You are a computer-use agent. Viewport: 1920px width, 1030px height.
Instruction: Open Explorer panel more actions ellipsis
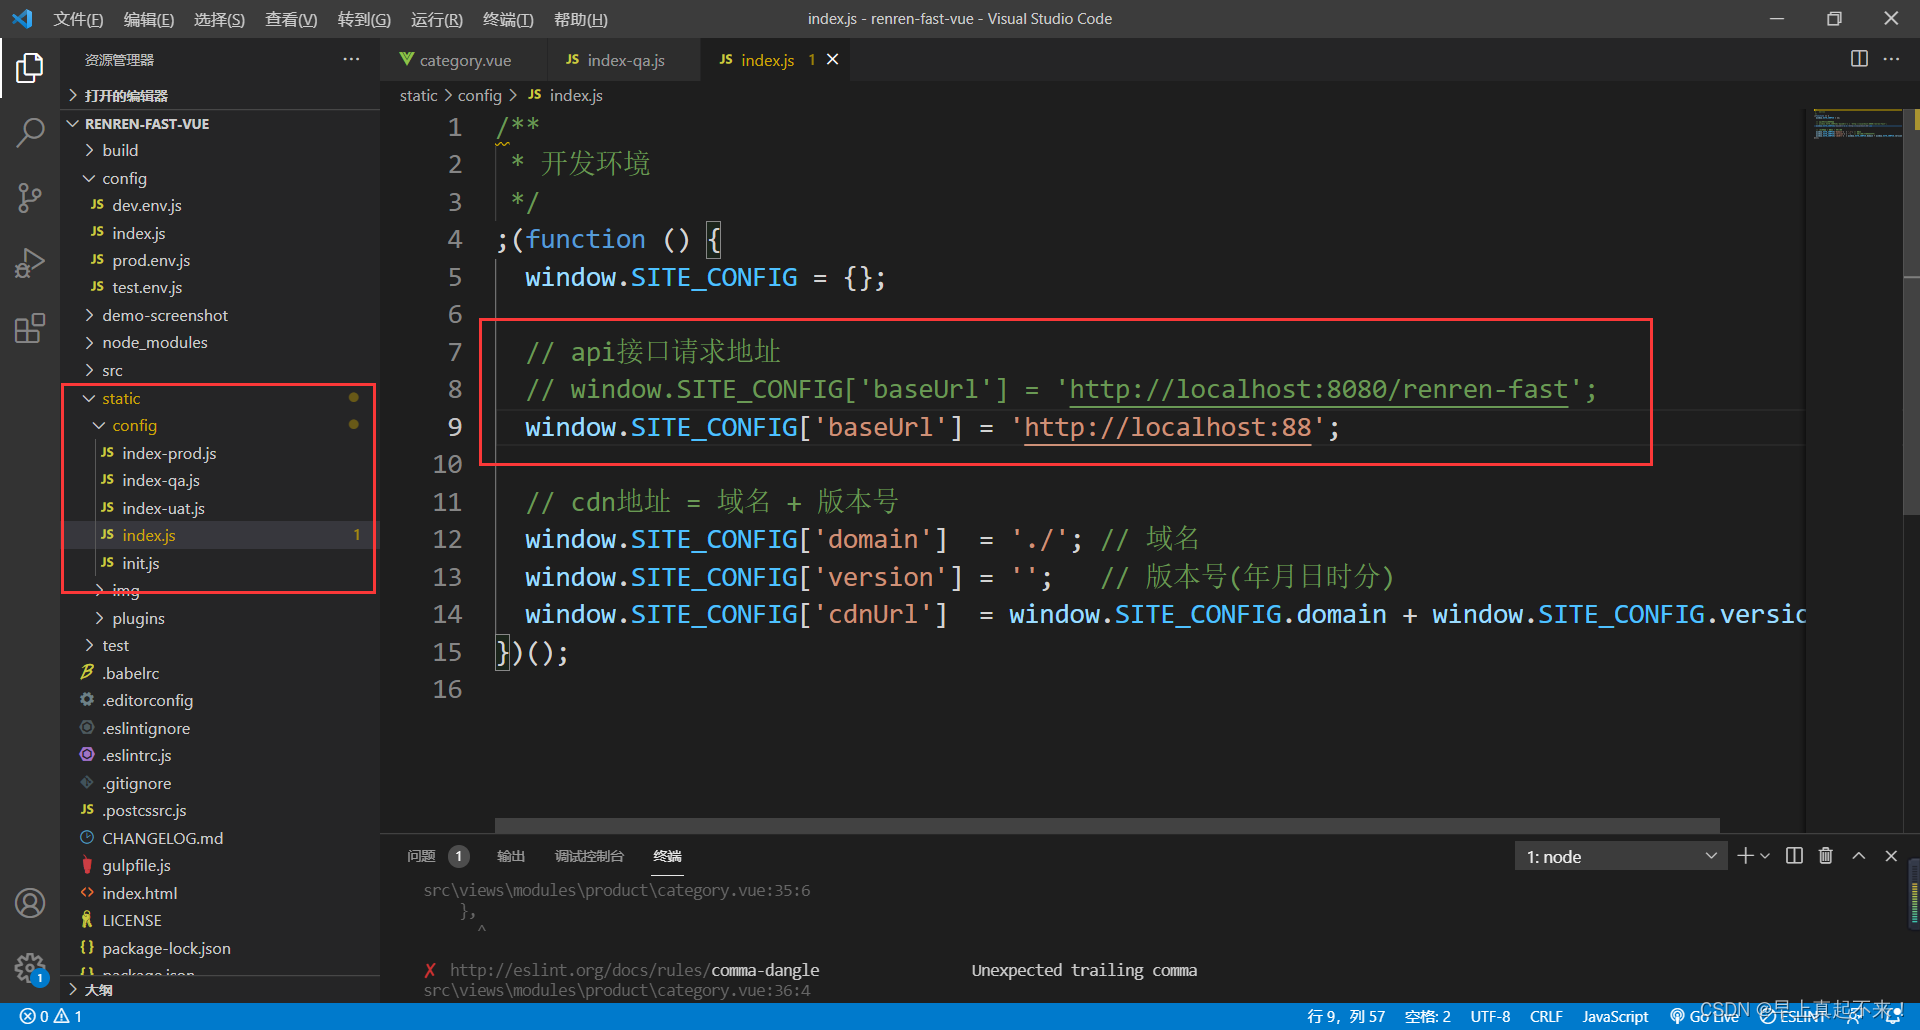351,59
